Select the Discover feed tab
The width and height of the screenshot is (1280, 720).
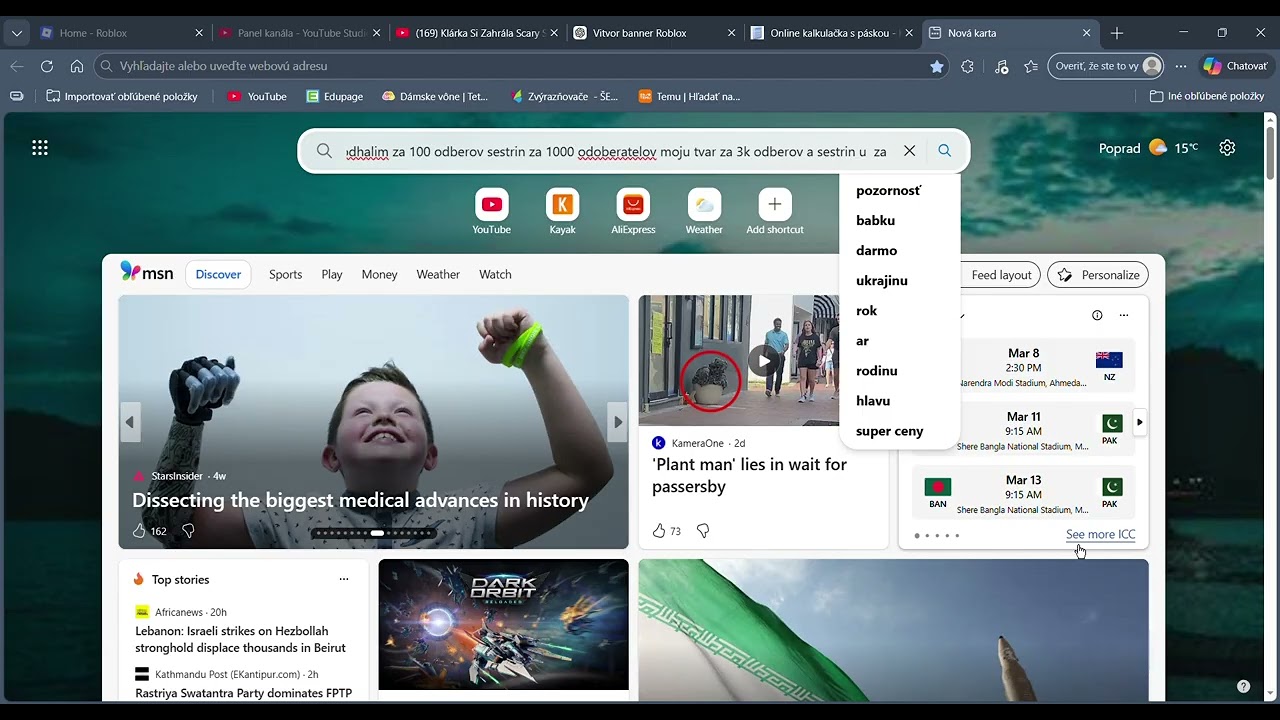click(218, 274)
